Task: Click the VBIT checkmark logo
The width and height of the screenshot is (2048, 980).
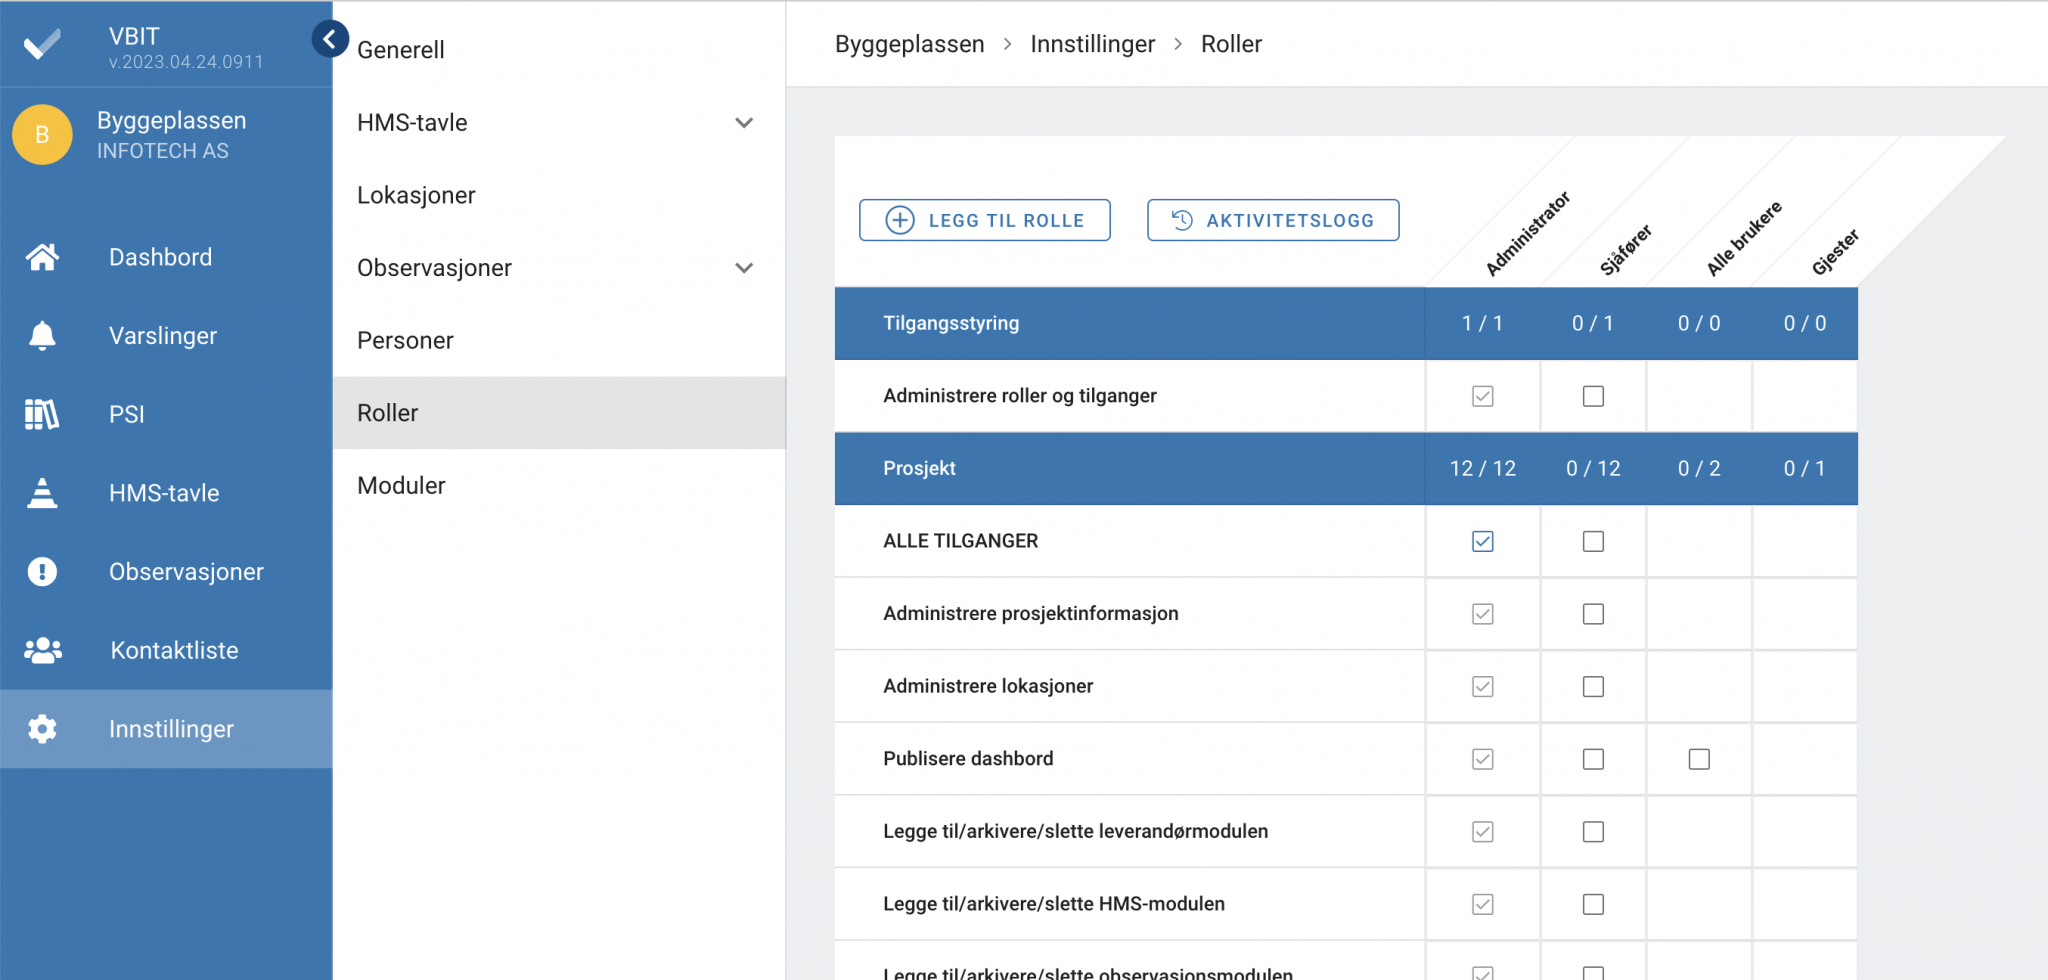Action: click(x=42, y=42)
